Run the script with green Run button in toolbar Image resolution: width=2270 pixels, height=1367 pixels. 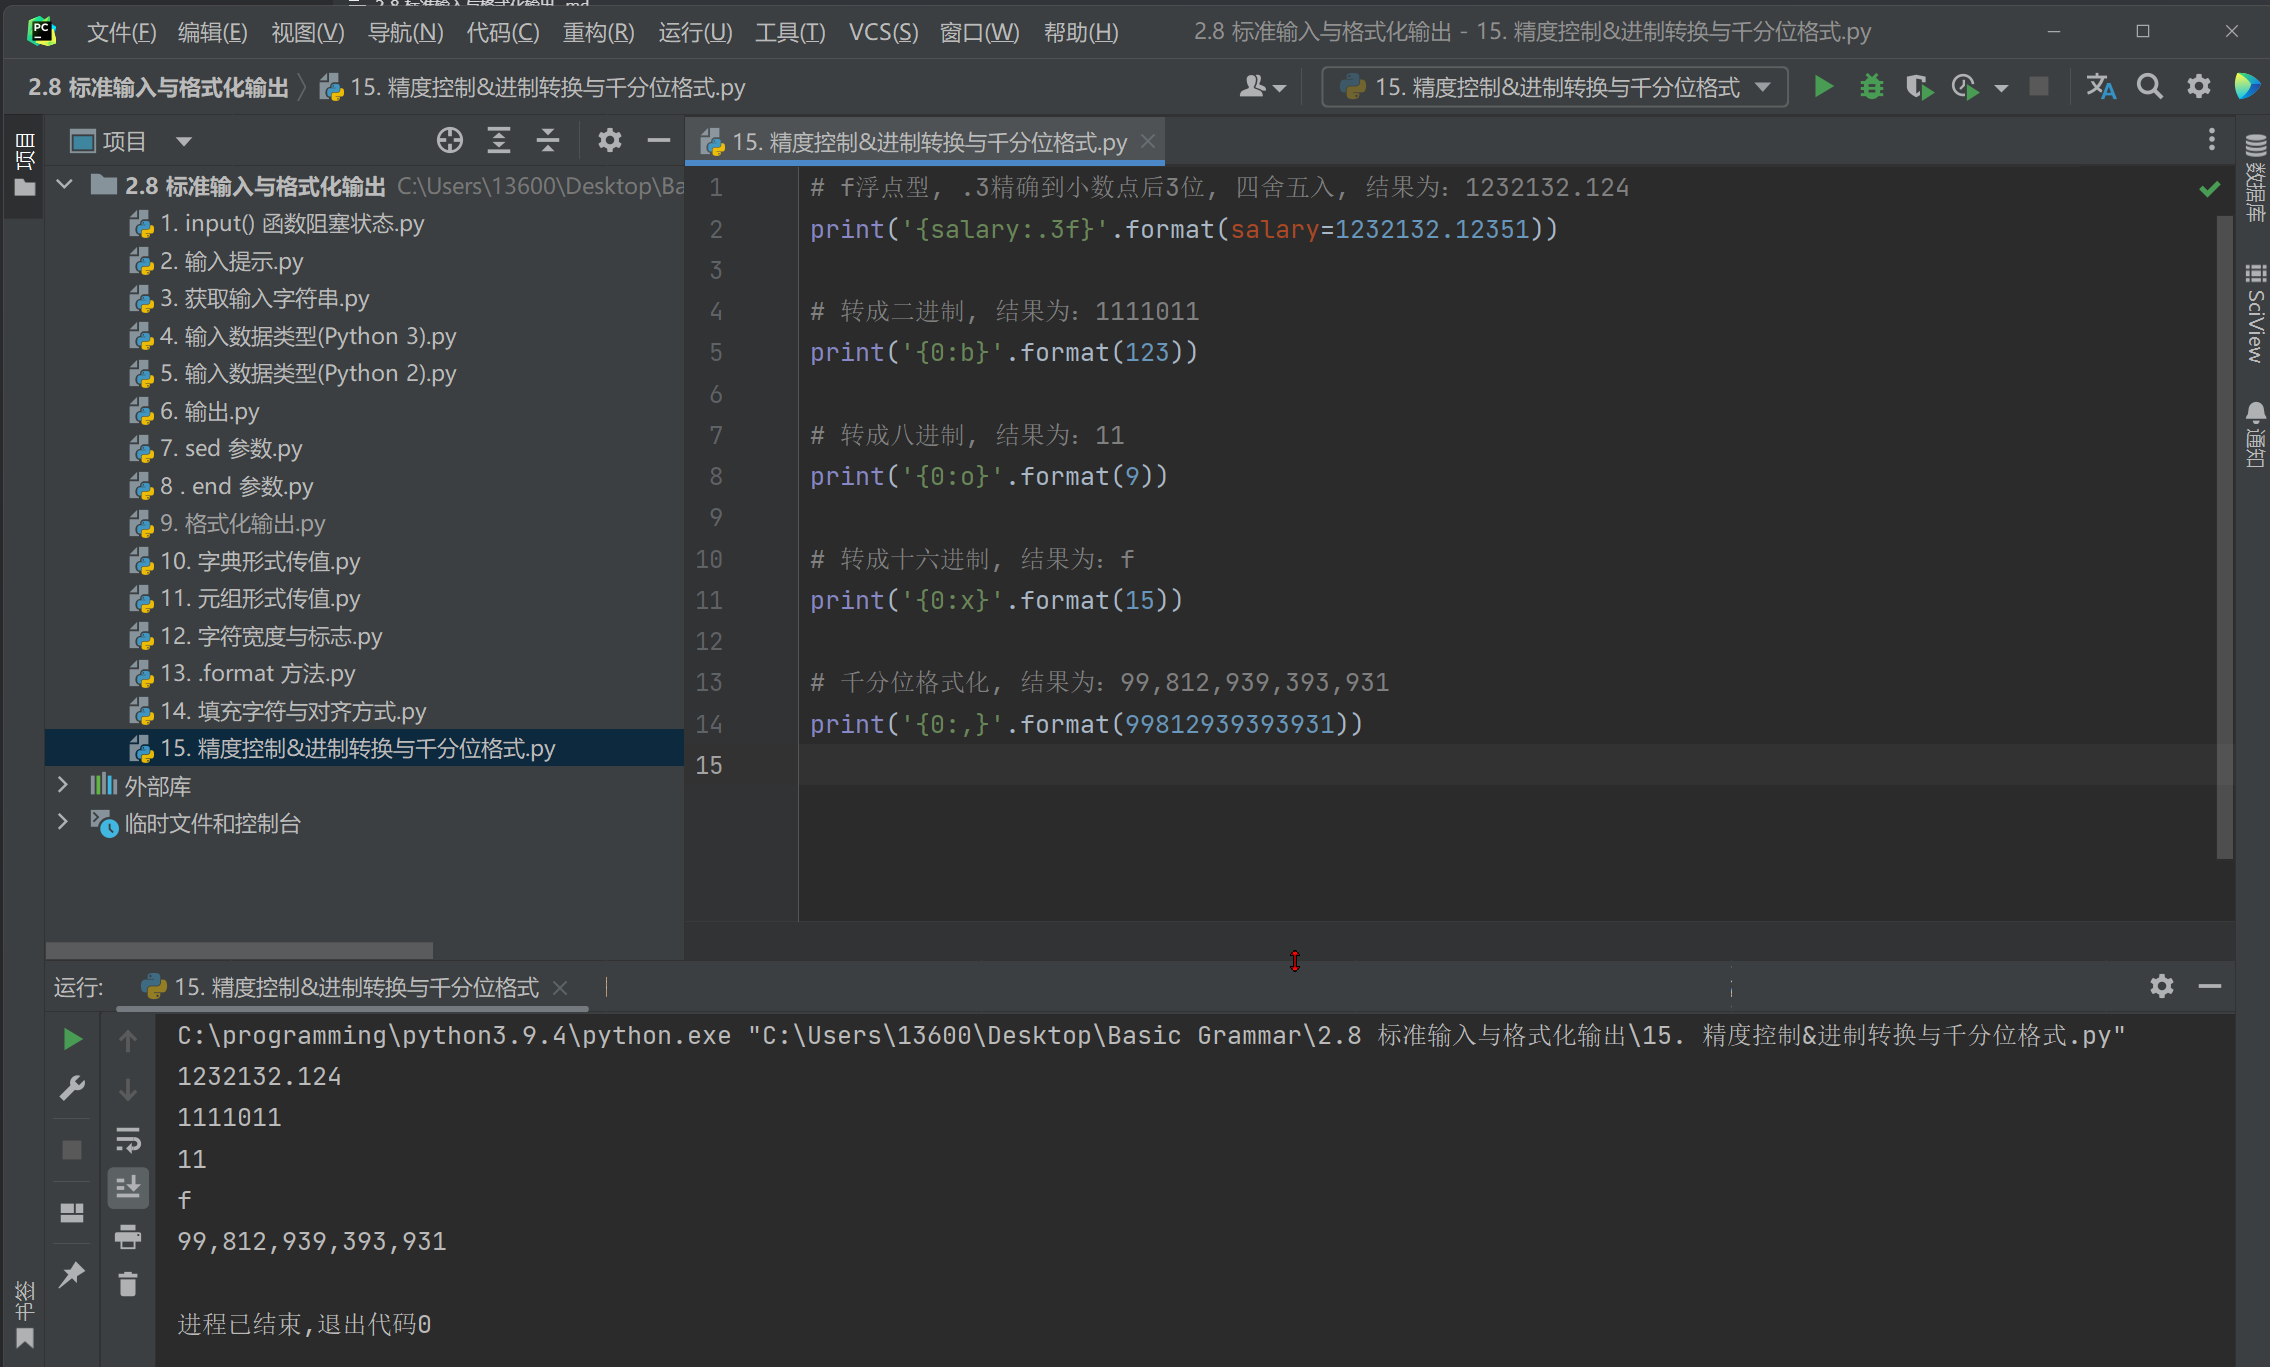pos(1823,87)
